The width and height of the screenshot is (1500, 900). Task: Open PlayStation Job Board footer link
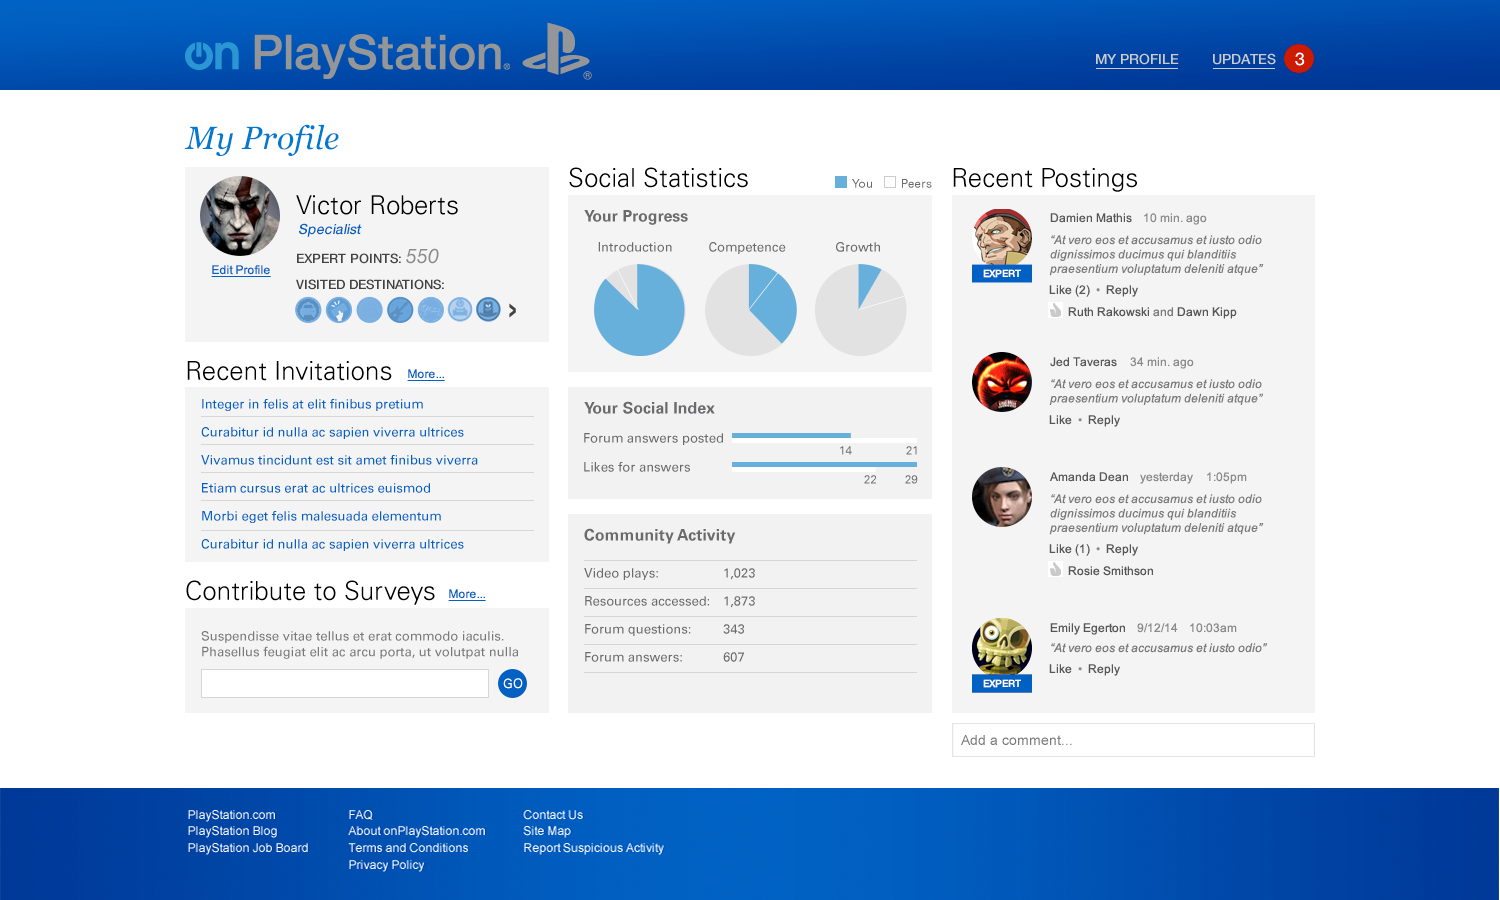(248, 848)
